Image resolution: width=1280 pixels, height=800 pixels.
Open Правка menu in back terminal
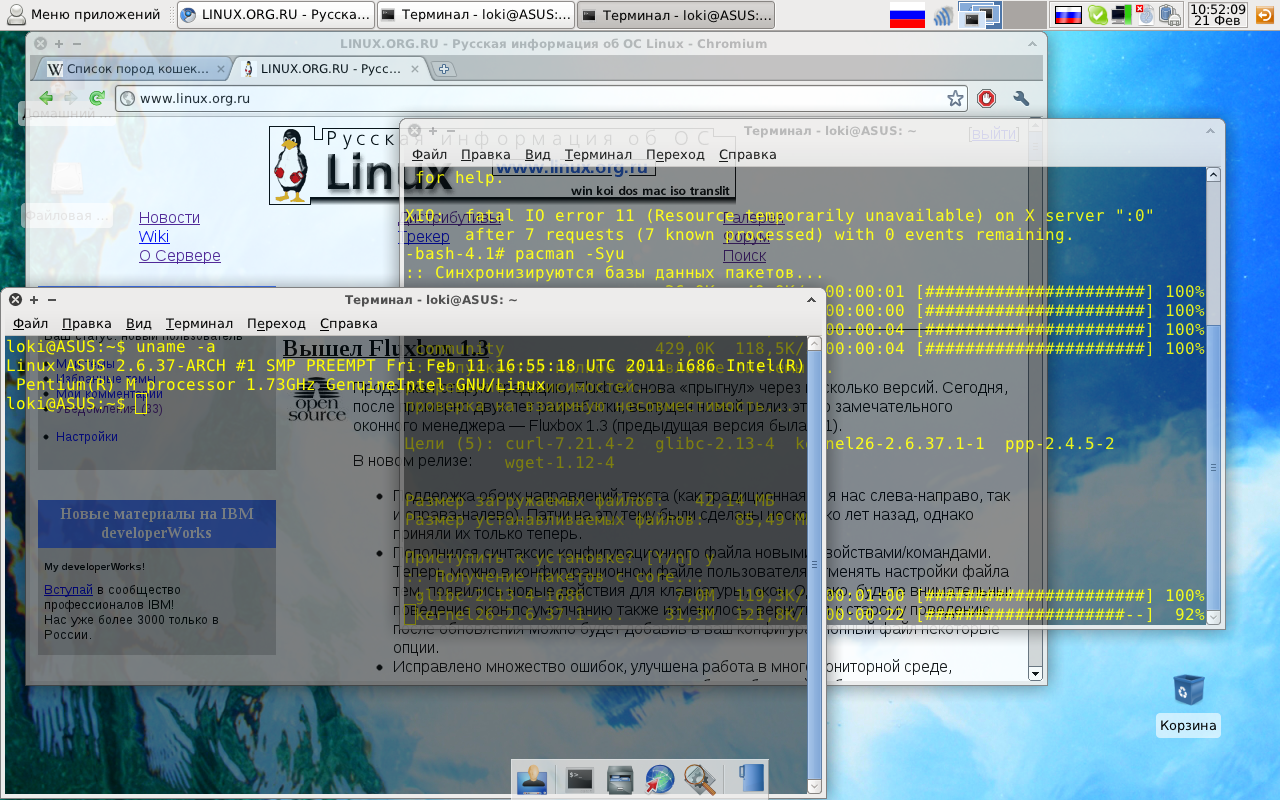pos(485,154)
